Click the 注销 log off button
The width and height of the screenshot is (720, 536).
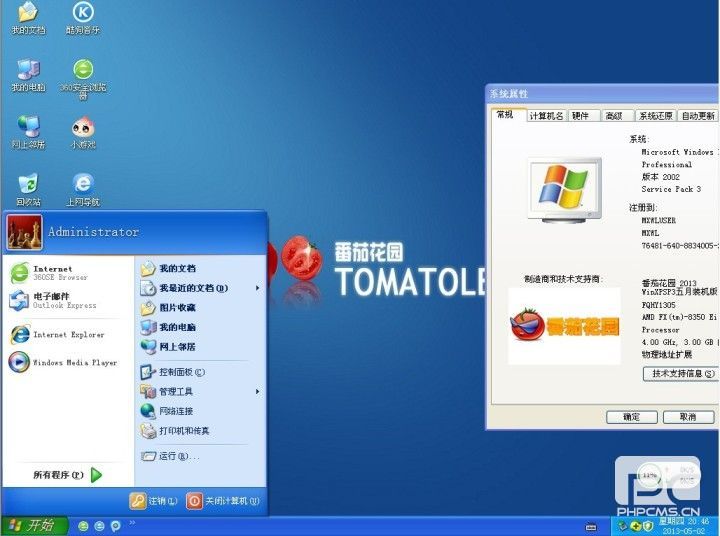[x=154, y=501]
